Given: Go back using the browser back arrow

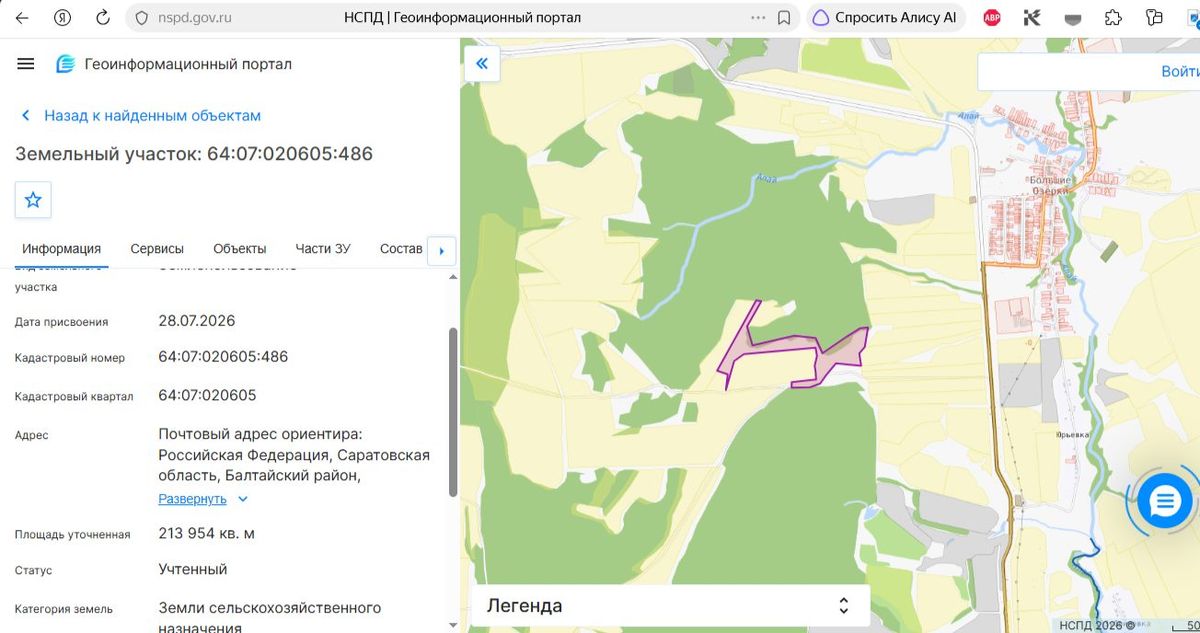Looking at the screenshot, I should (x=22, y=18).
